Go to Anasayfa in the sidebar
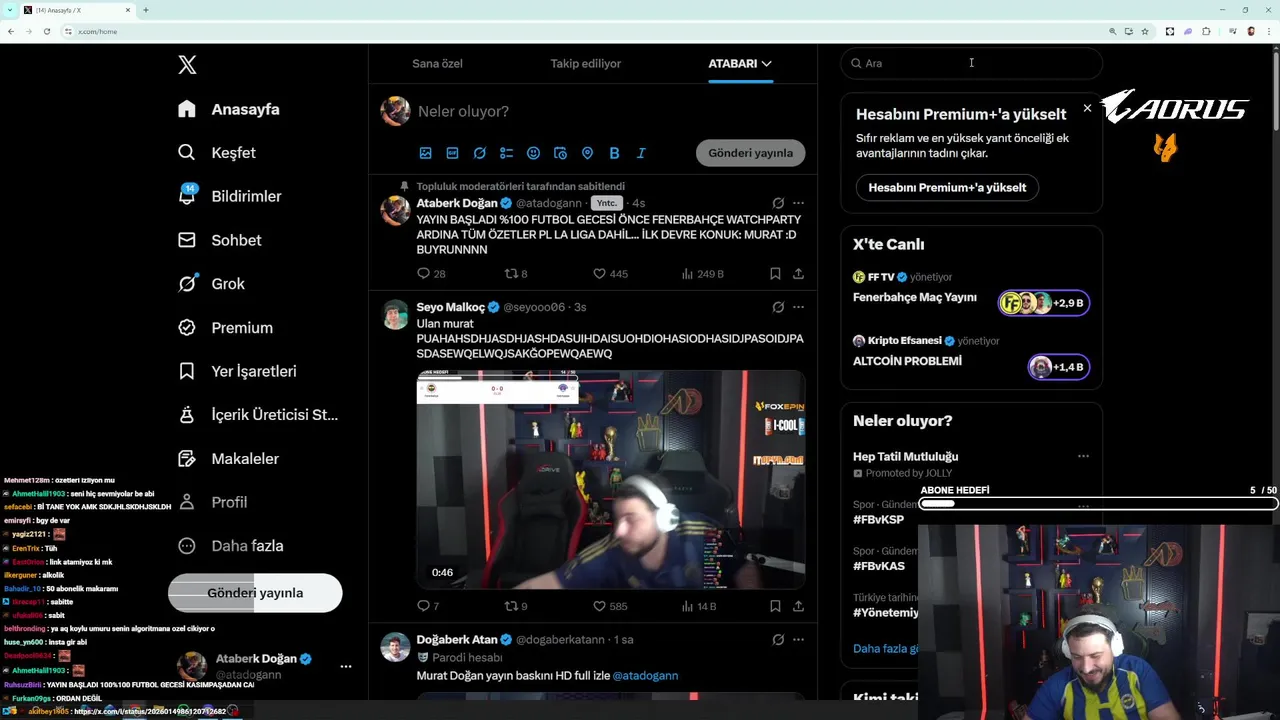The height and width of the screenshot is (720, 1280). pyautogui.click(x=229, y=109)
